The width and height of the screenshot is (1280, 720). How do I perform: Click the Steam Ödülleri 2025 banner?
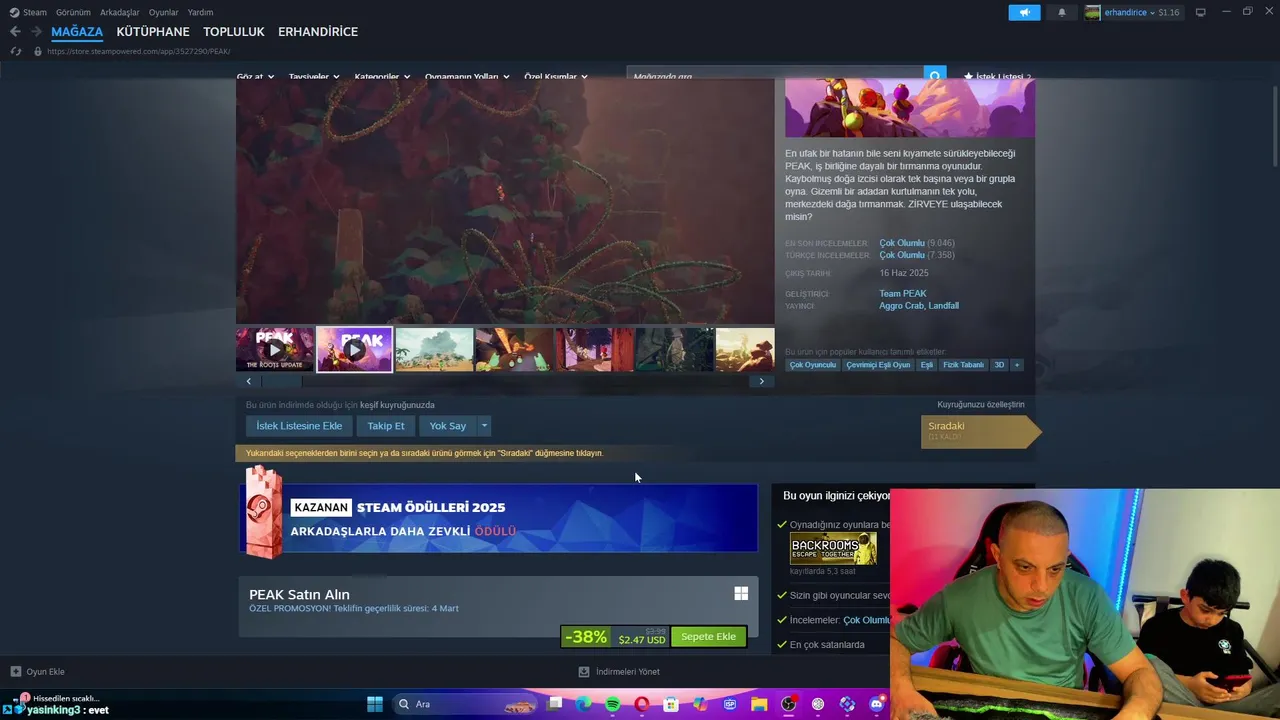click(498, 517)
